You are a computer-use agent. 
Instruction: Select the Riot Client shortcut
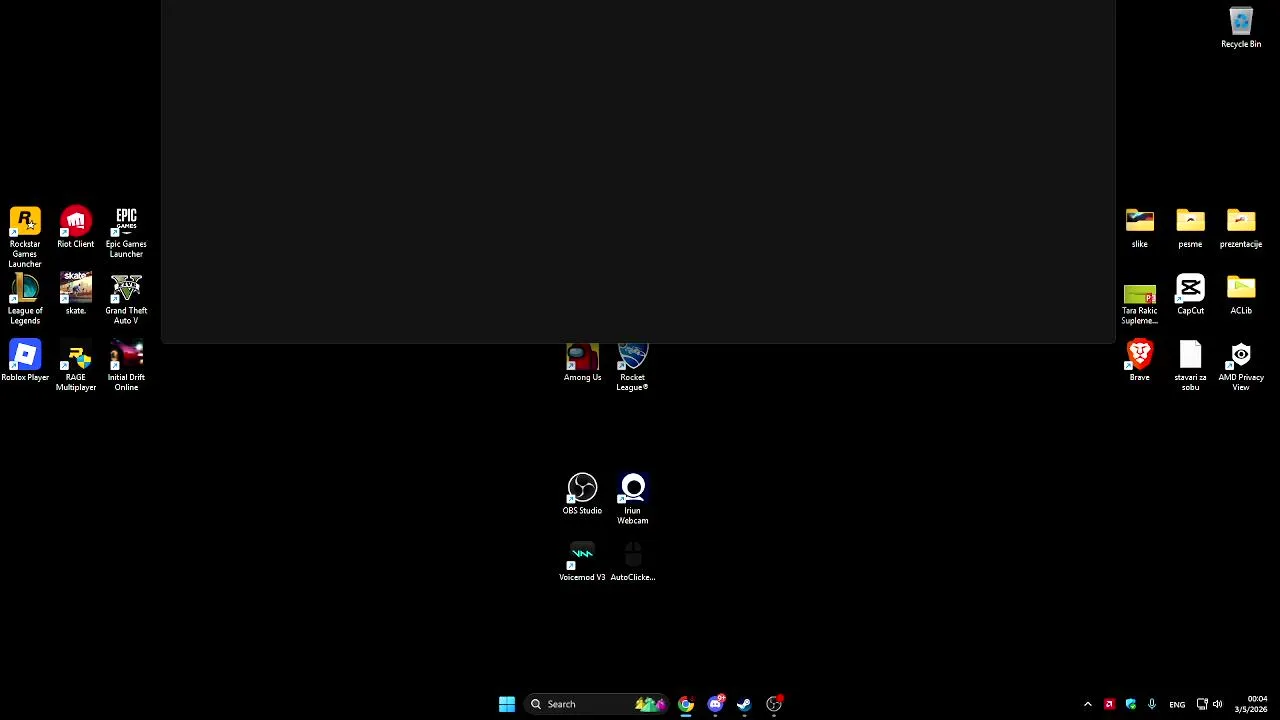click(x=76, y=228)
